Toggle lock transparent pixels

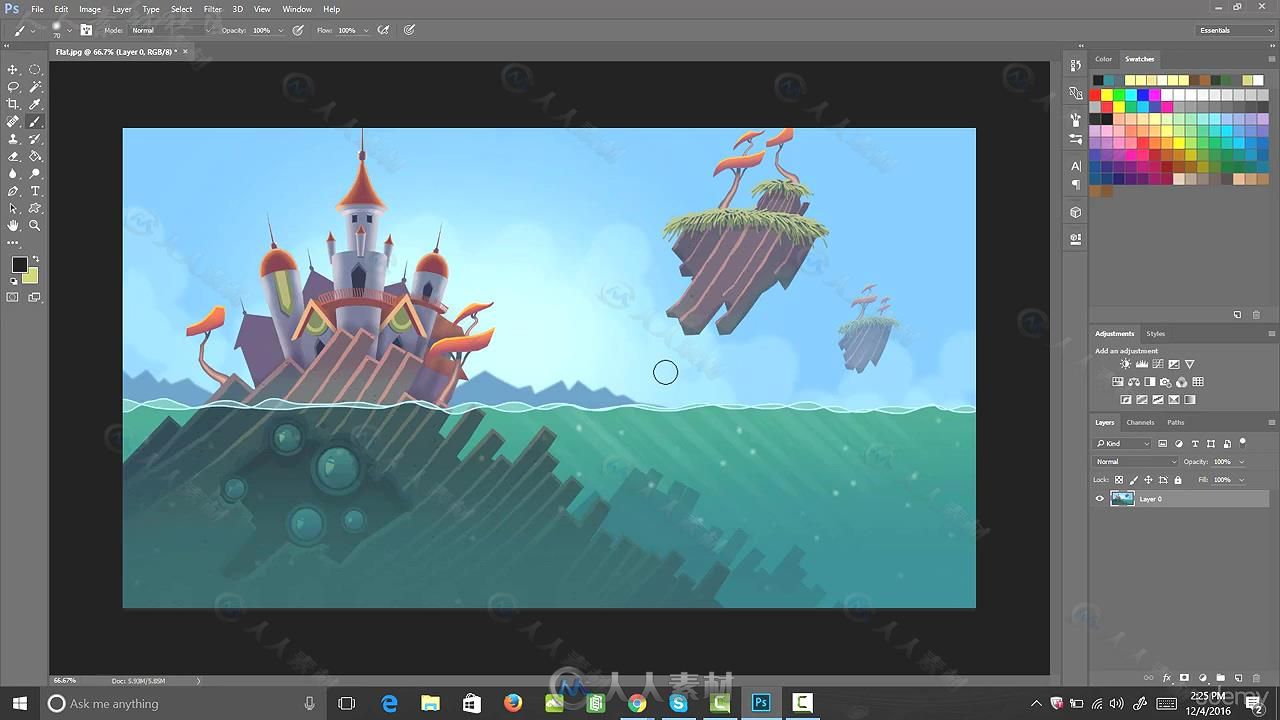1119,480
